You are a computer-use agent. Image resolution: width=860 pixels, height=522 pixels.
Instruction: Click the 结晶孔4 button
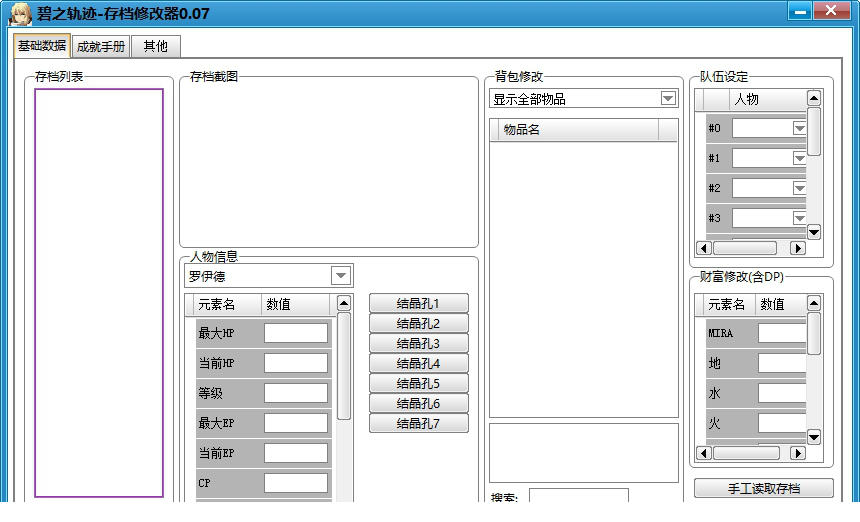pos(418,364)
